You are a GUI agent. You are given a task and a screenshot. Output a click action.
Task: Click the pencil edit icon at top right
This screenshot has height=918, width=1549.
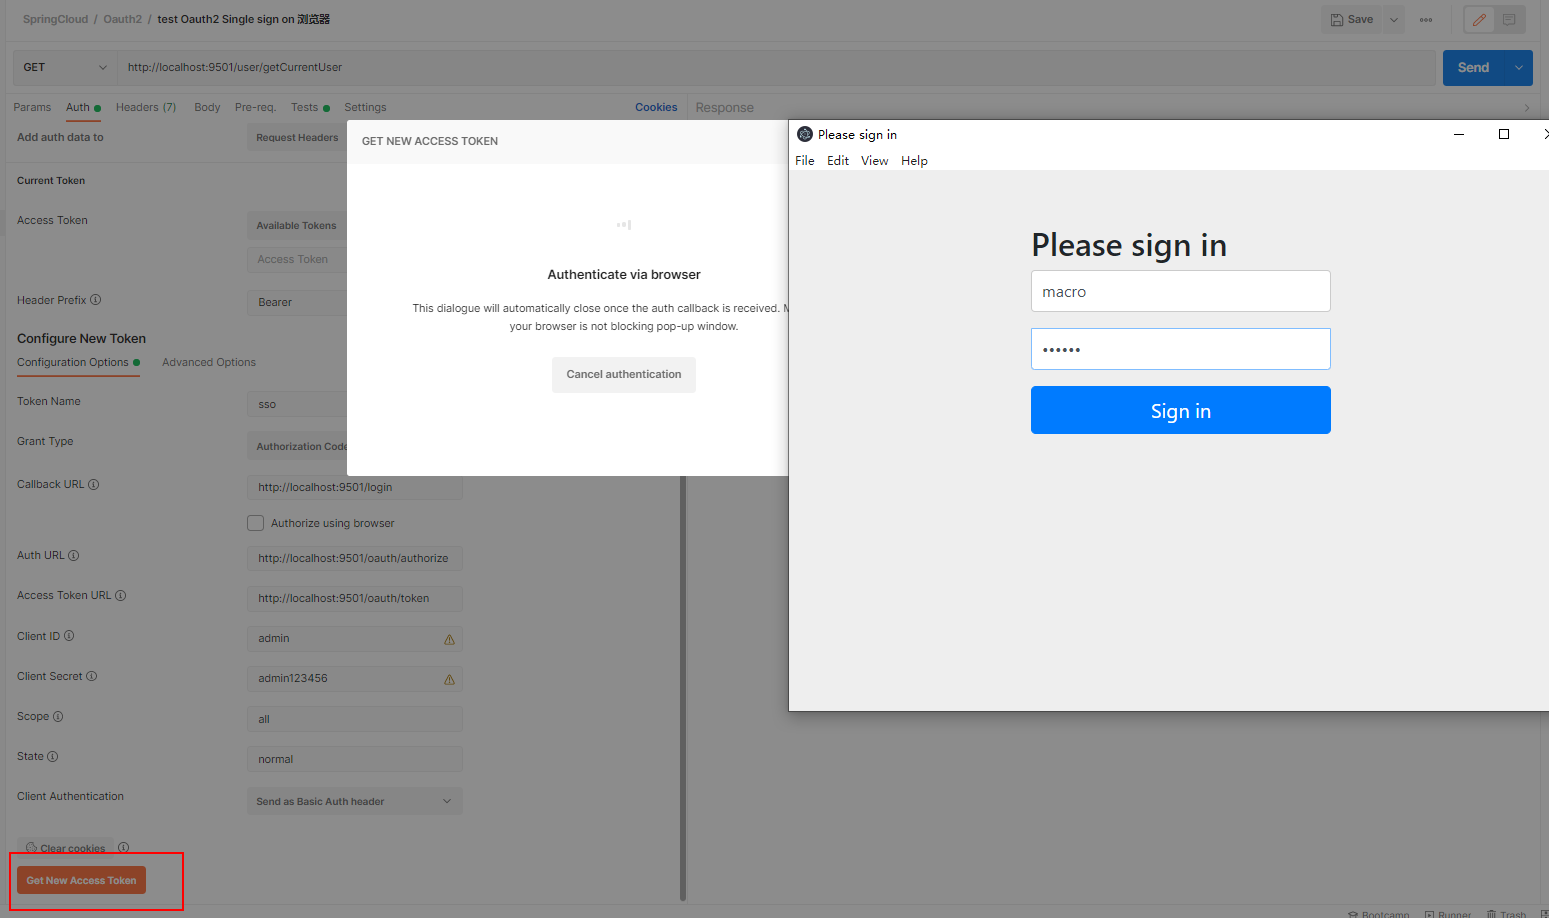(1479, 20)
